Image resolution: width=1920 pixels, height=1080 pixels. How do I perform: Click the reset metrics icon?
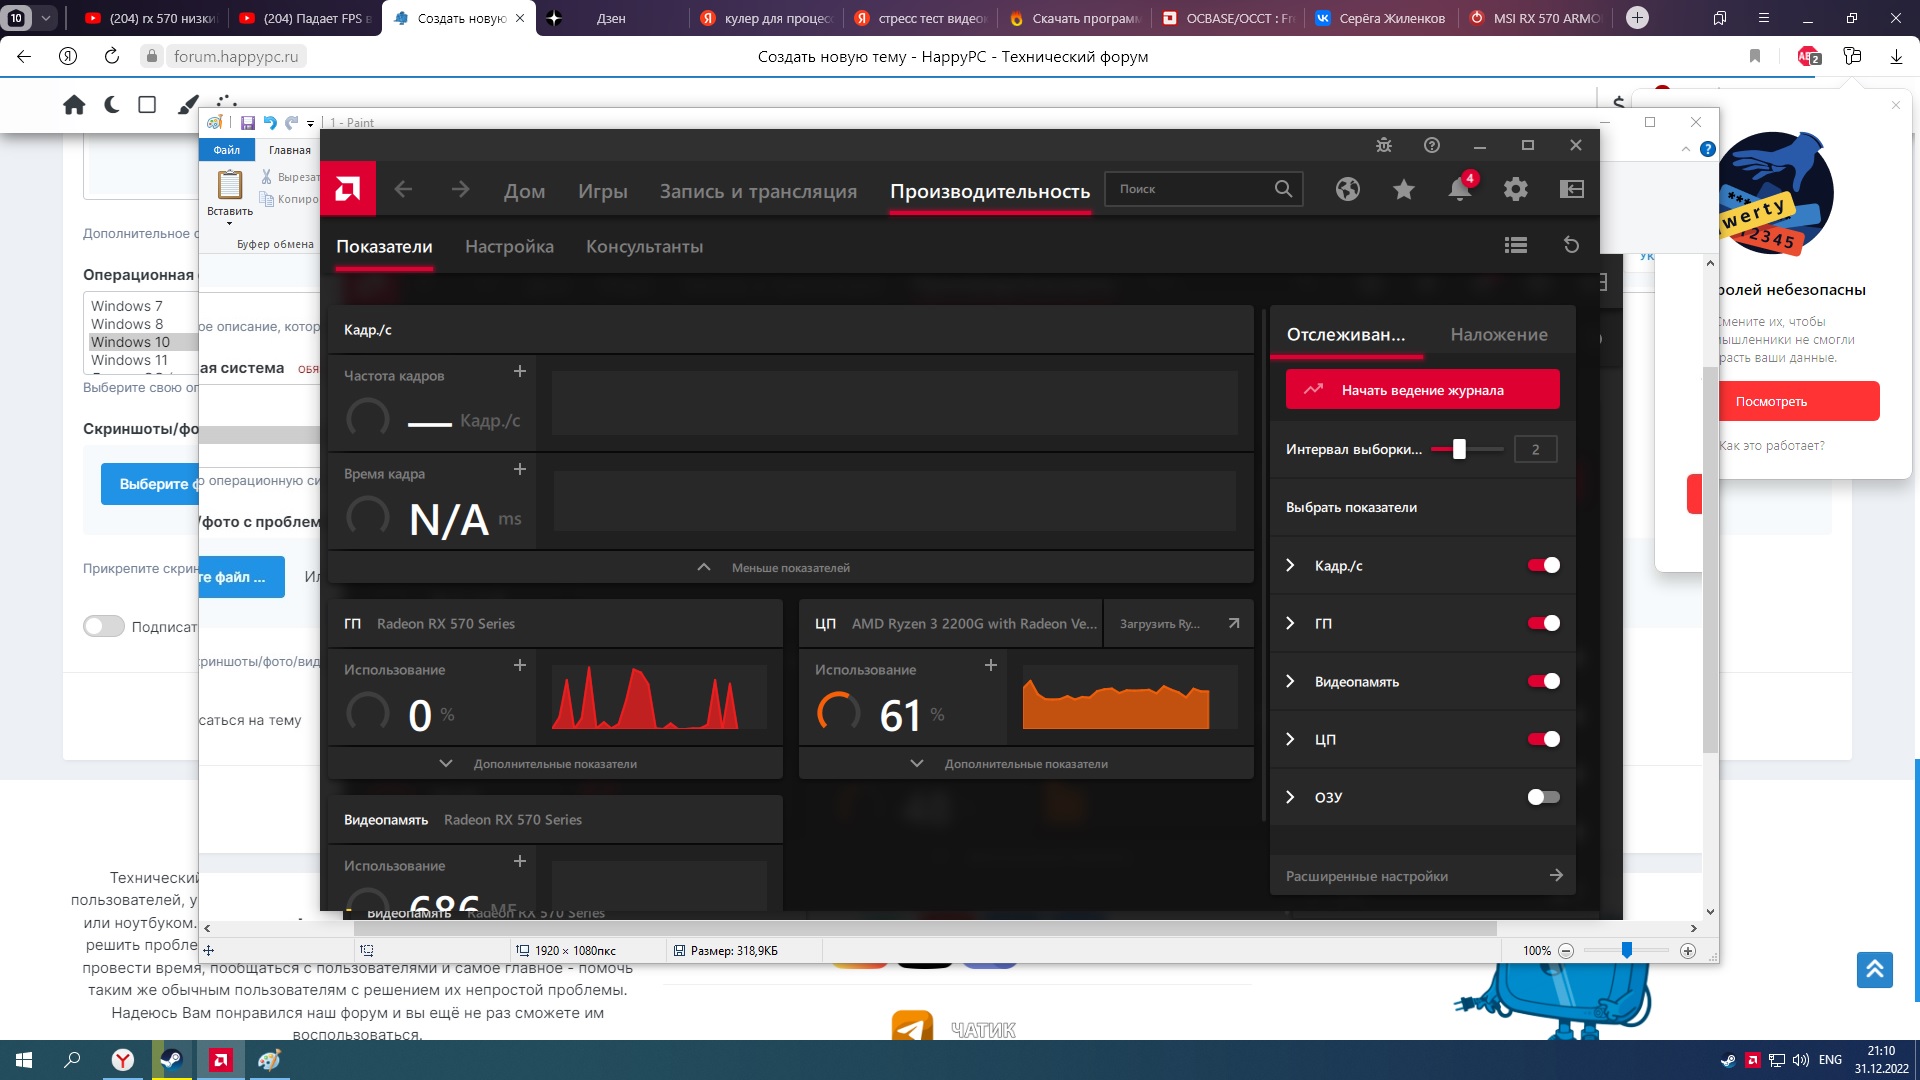click(1571, 245)
